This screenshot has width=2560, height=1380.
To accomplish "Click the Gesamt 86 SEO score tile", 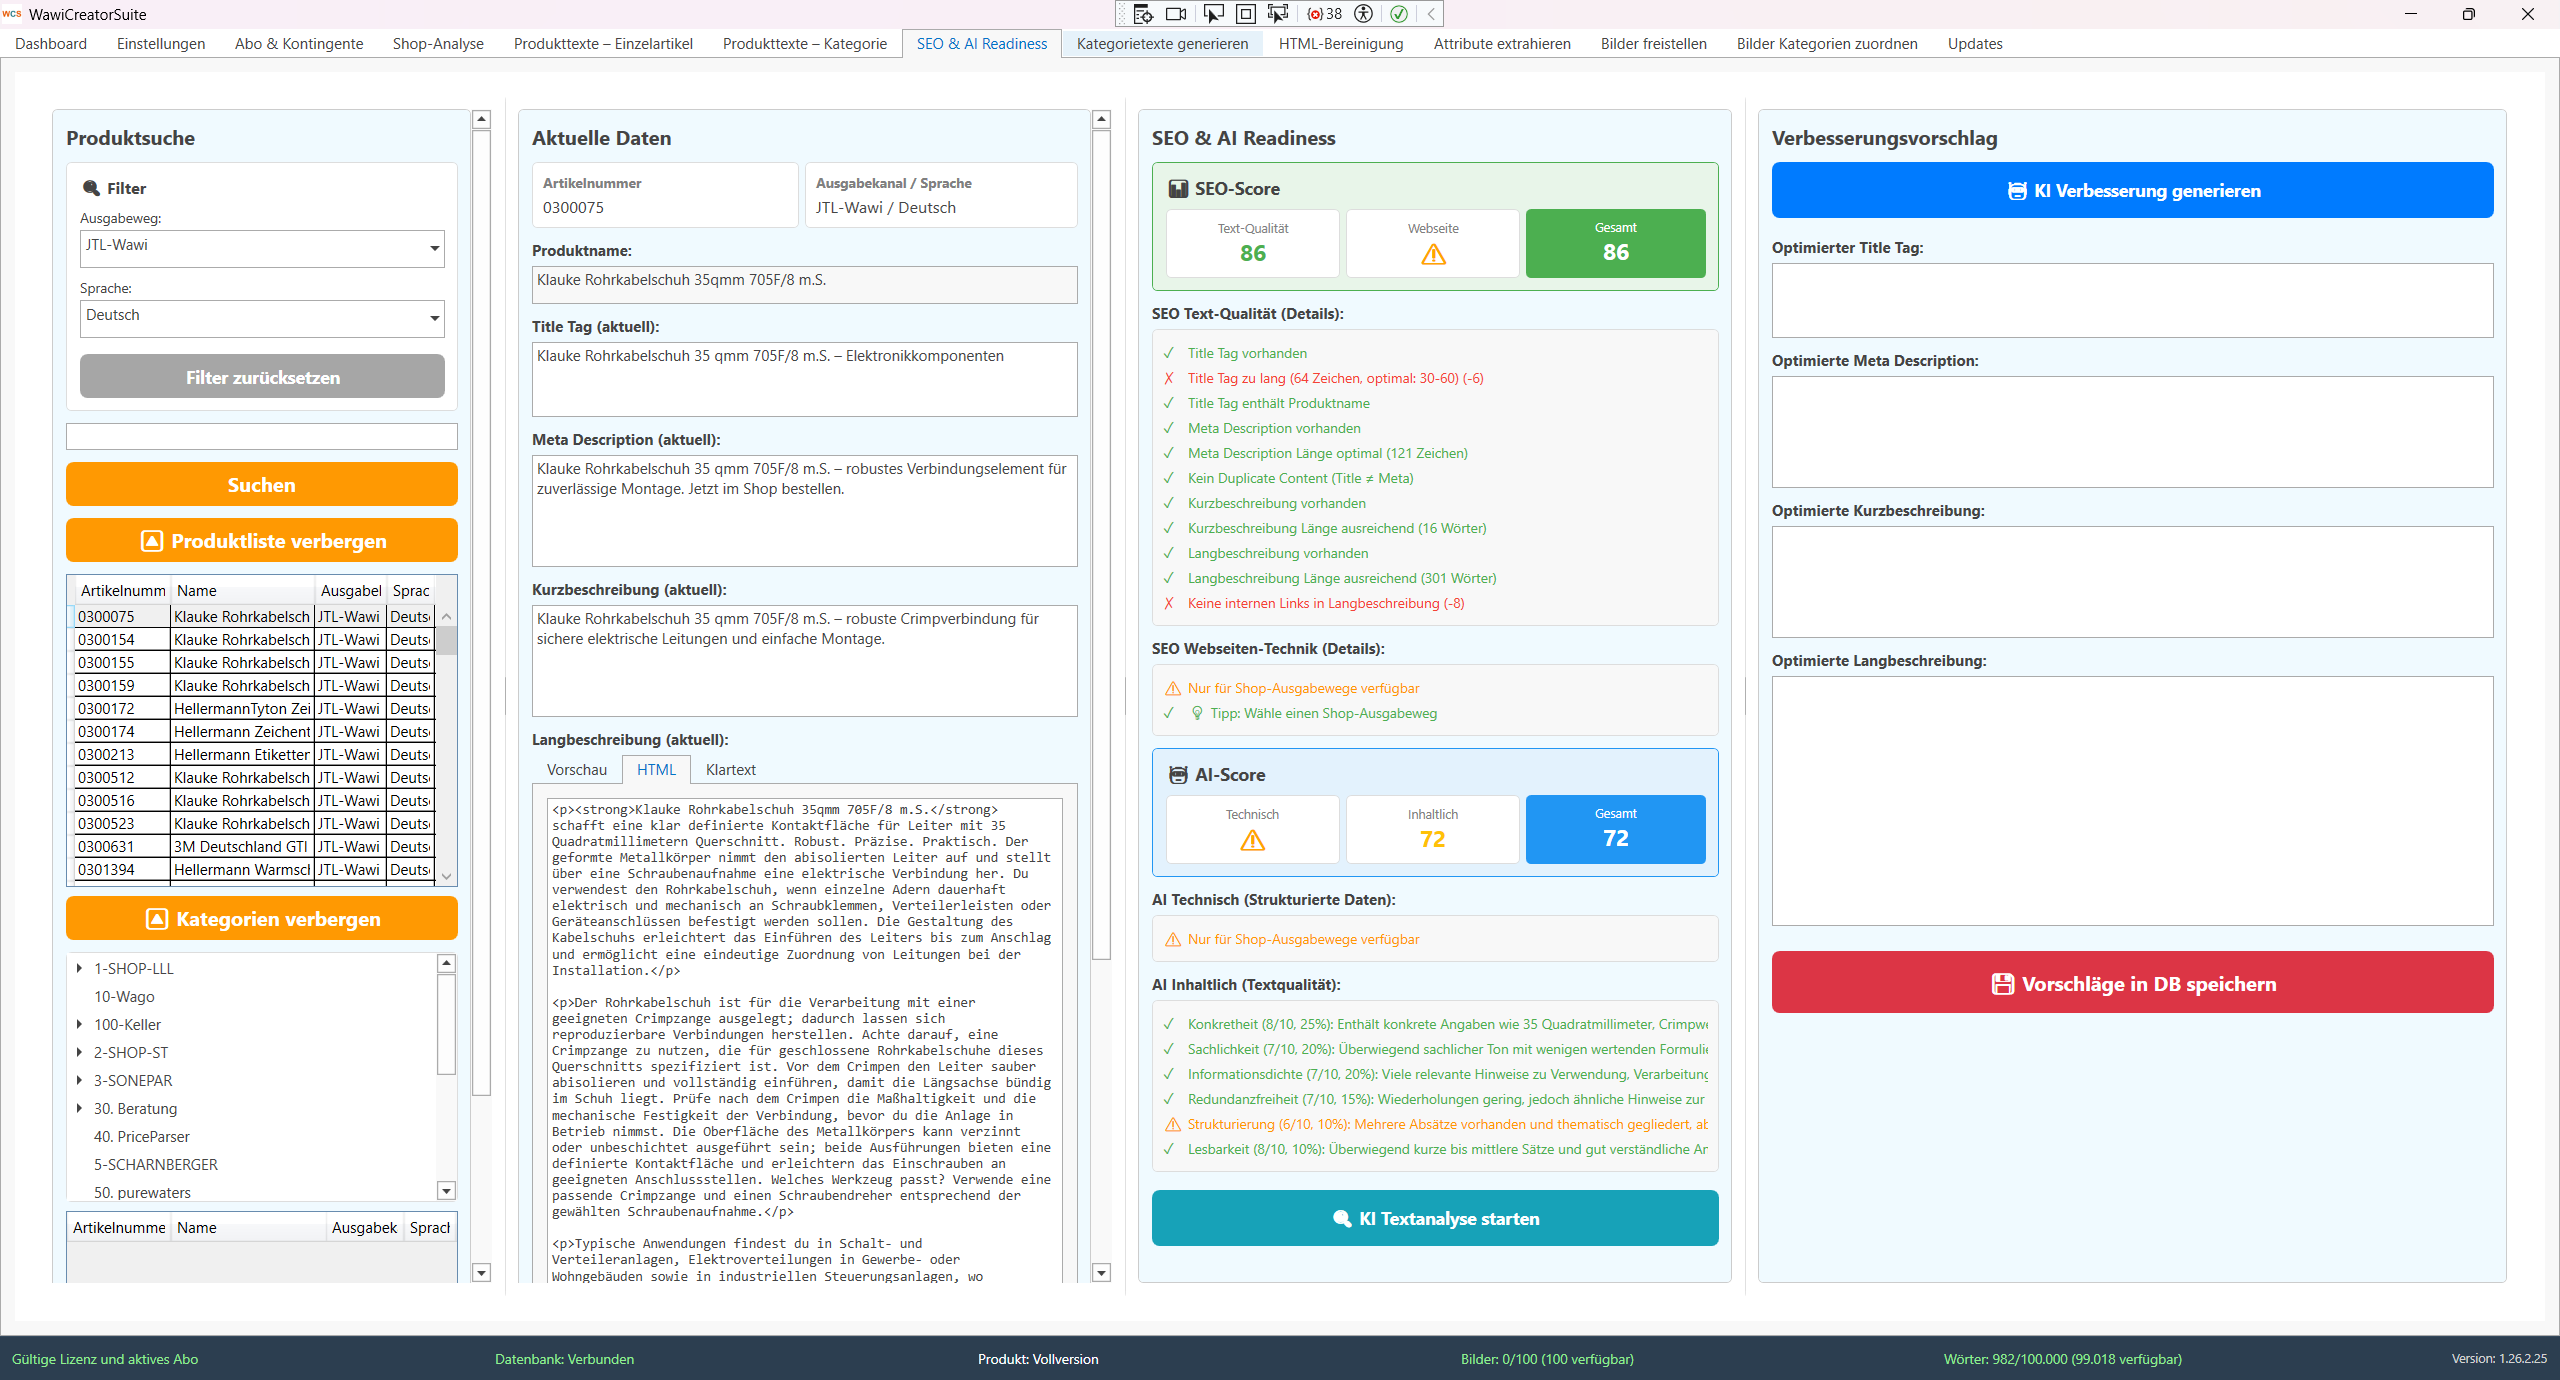I will [x=1615, y=243].
